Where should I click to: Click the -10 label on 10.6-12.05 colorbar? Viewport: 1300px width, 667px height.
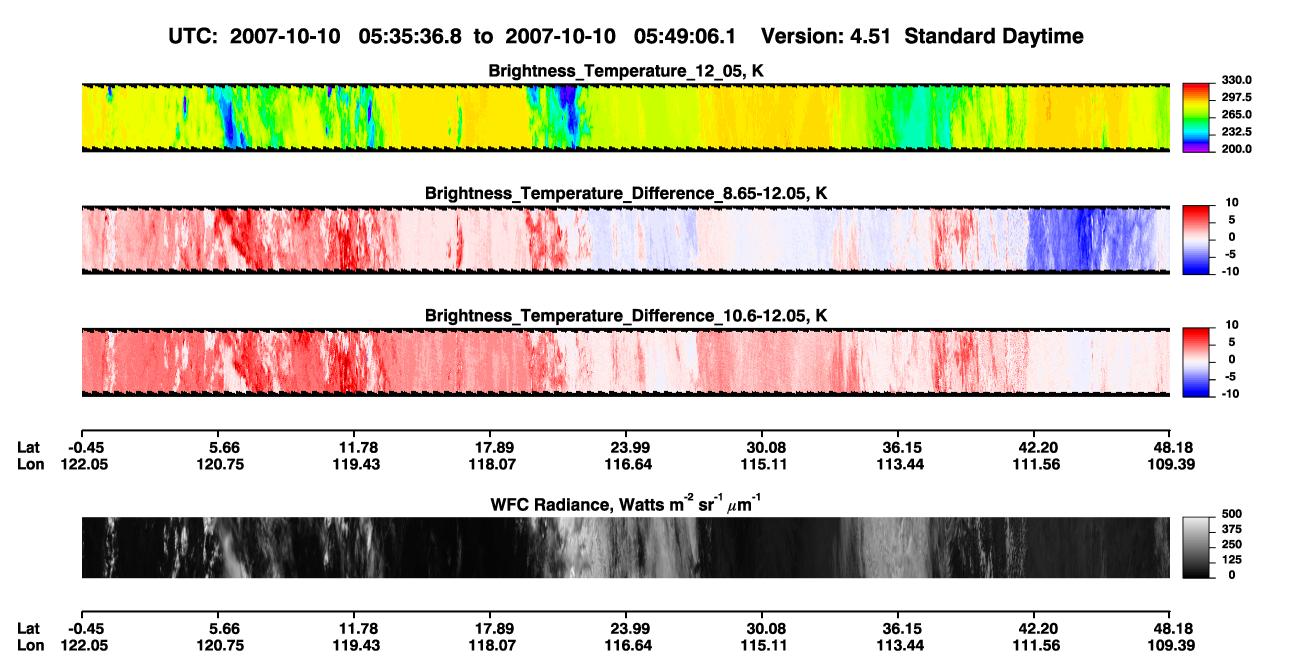click(x=1232, y=393)
